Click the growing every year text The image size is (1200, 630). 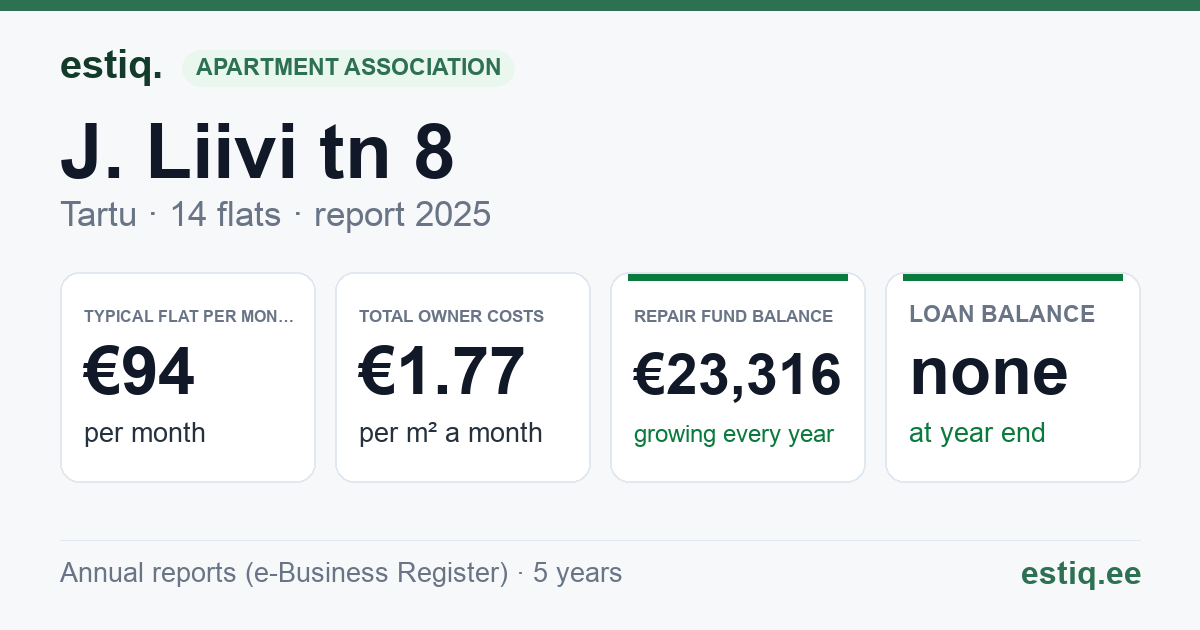pyautogui.click(x=734, y=435)
